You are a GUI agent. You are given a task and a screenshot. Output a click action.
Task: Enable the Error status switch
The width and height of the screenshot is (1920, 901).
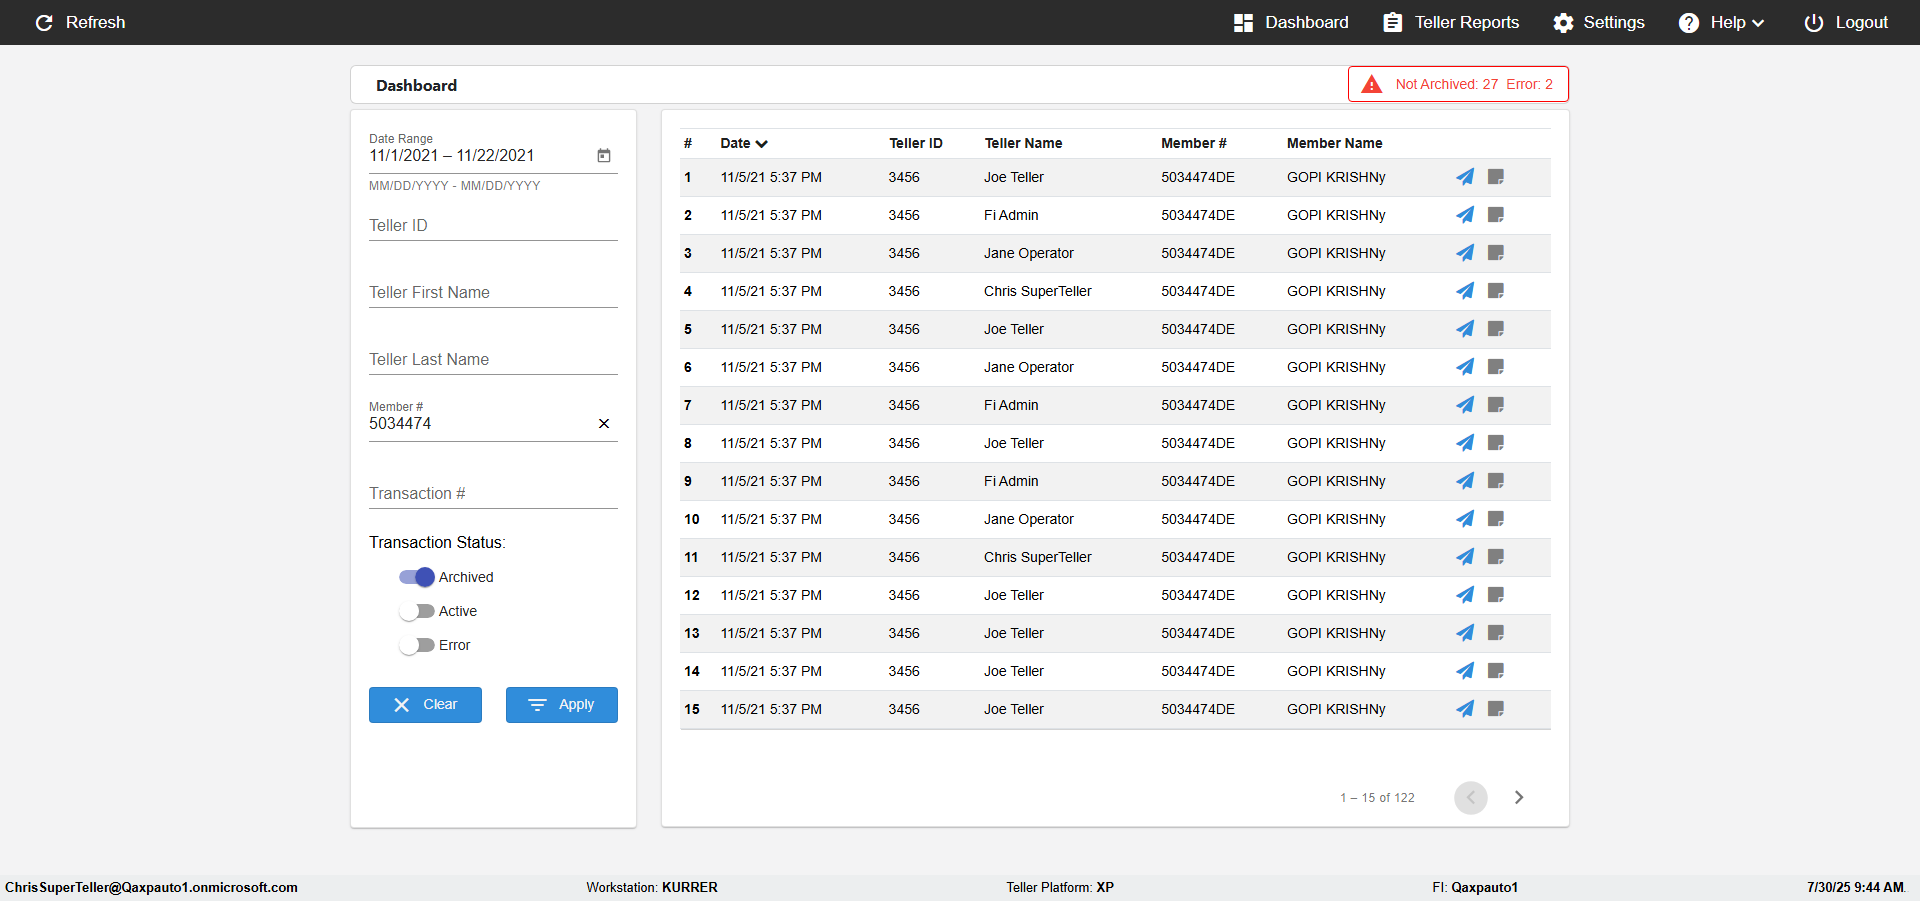click(x=416, y=645)
